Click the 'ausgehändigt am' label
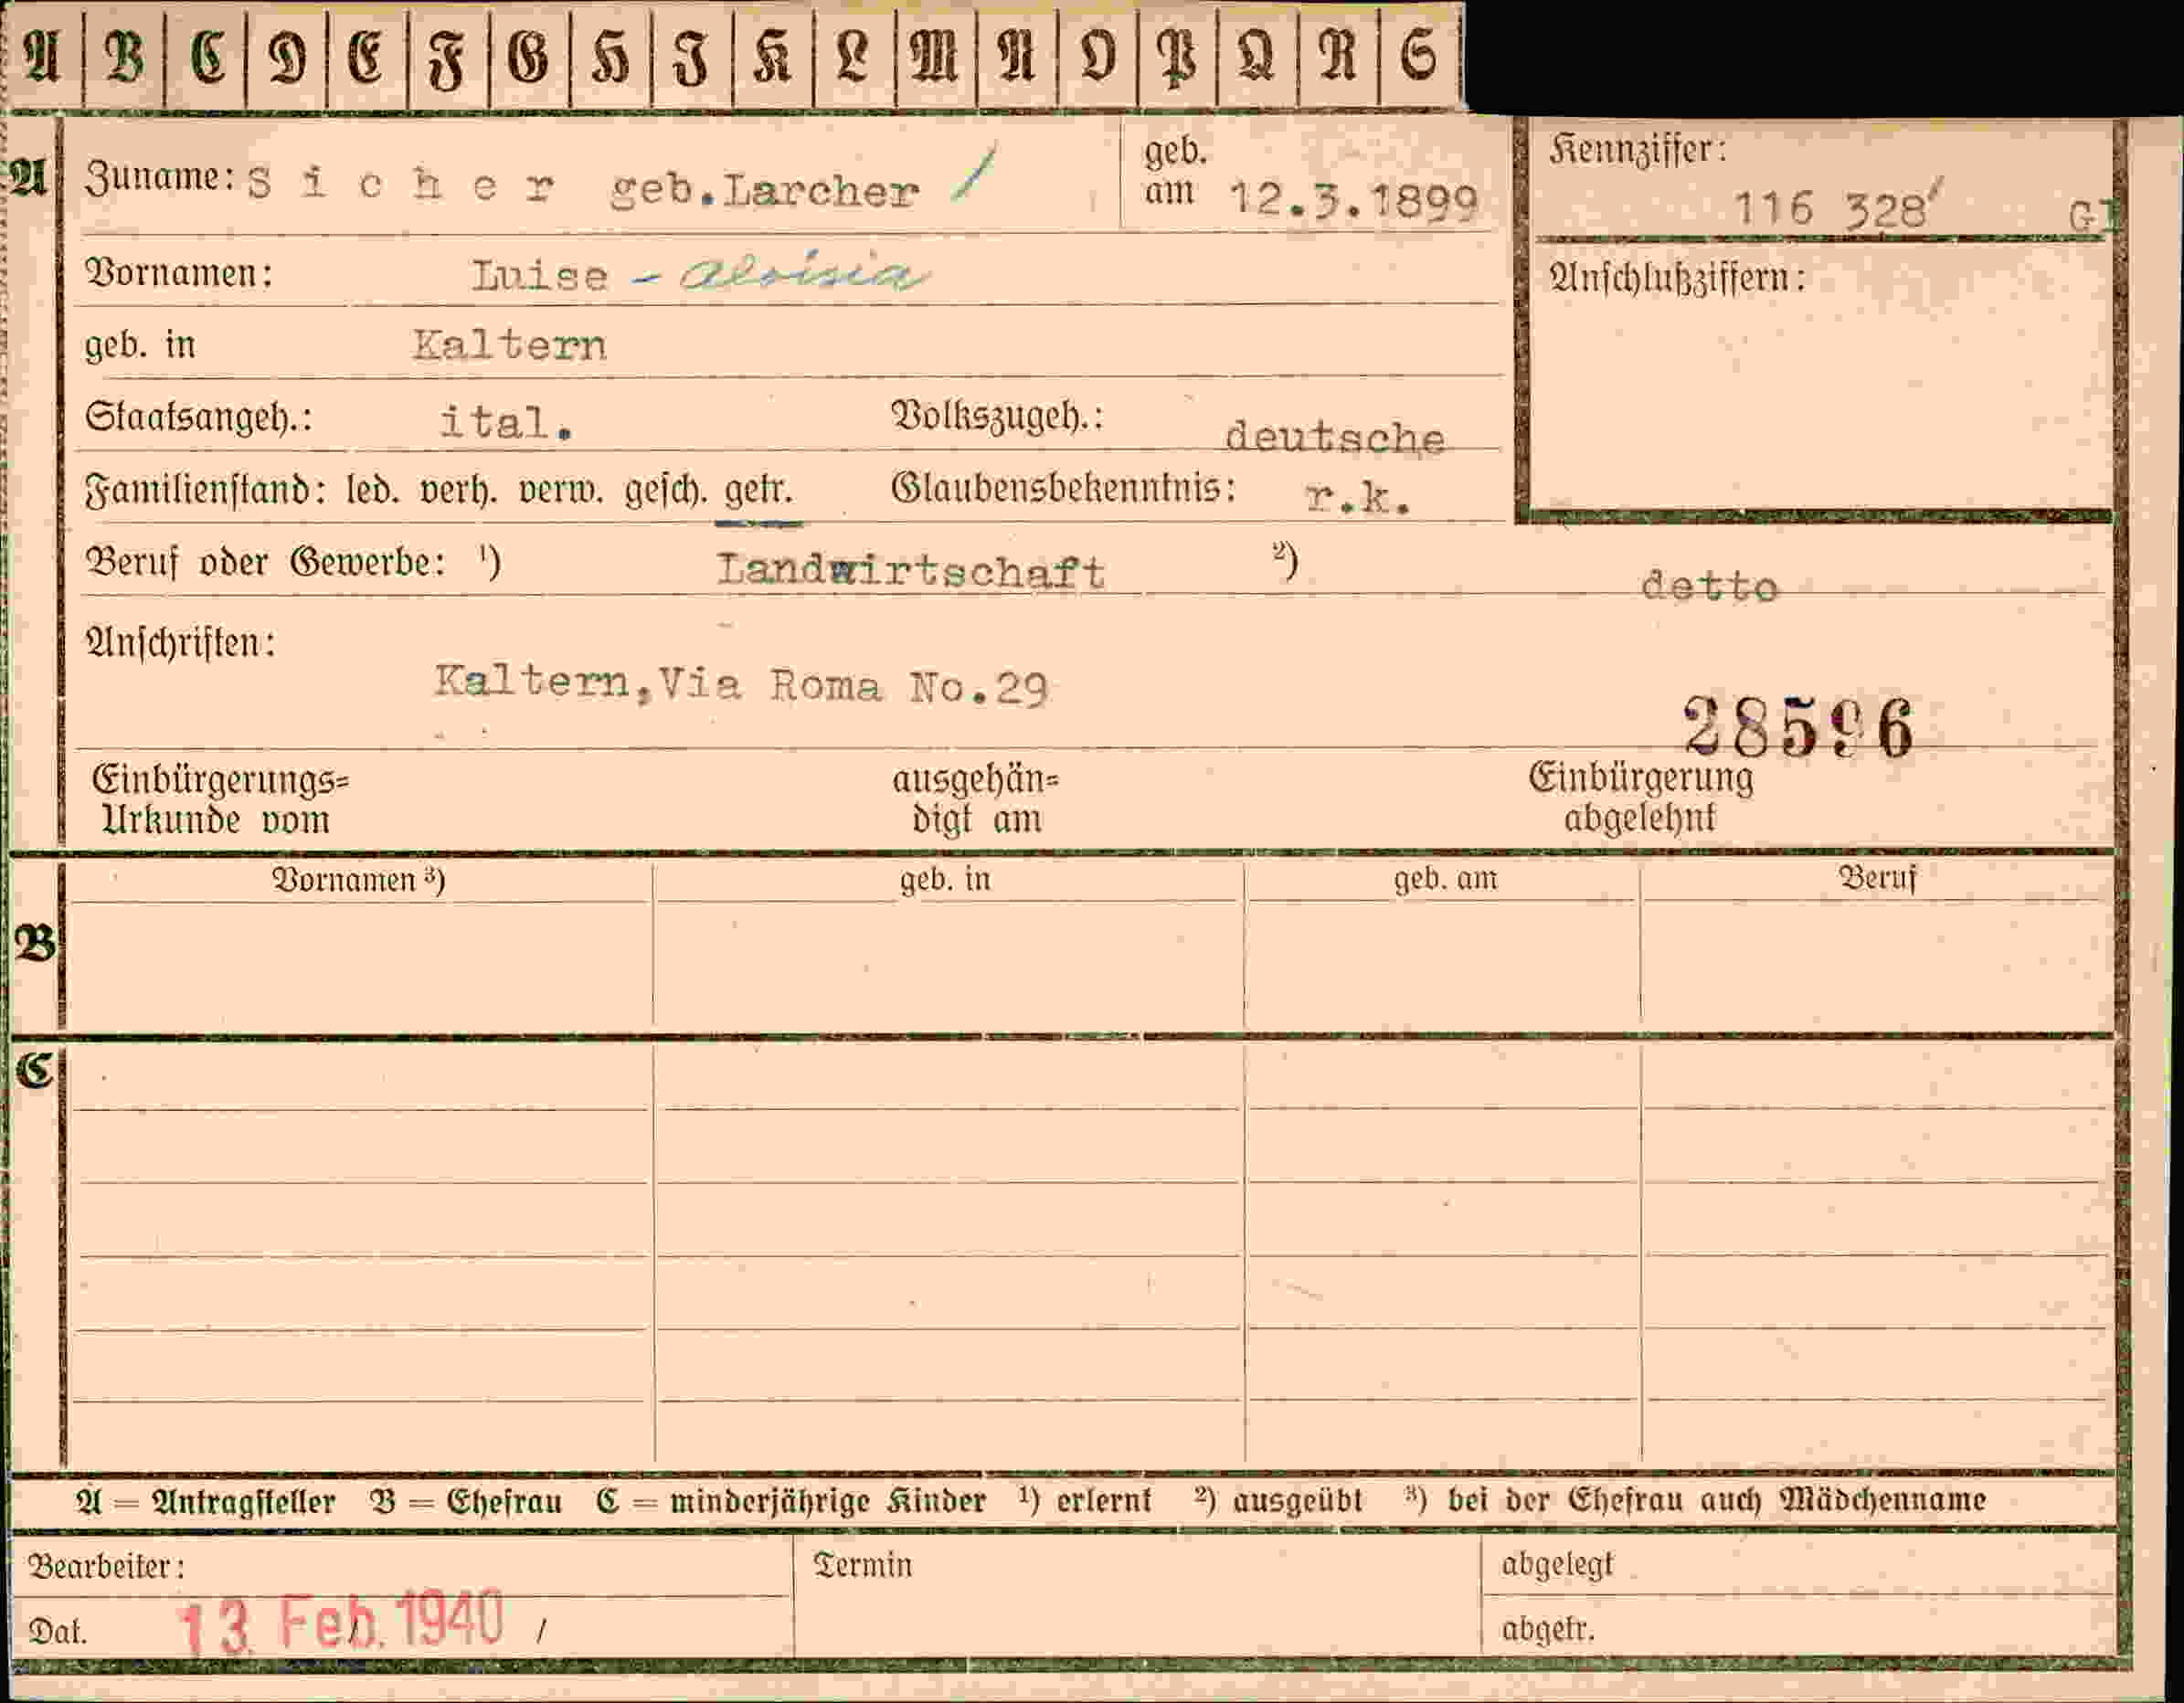2184x1703 pixels. 975,800
